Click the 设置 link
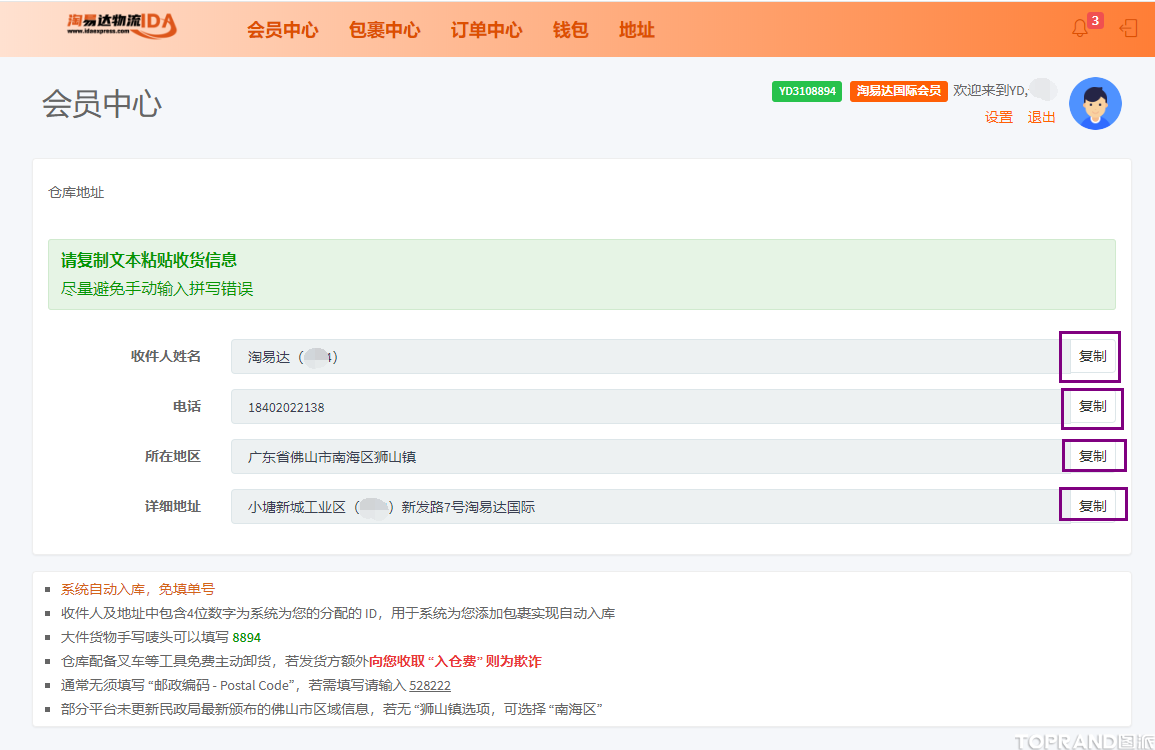 tap(999, 117)
